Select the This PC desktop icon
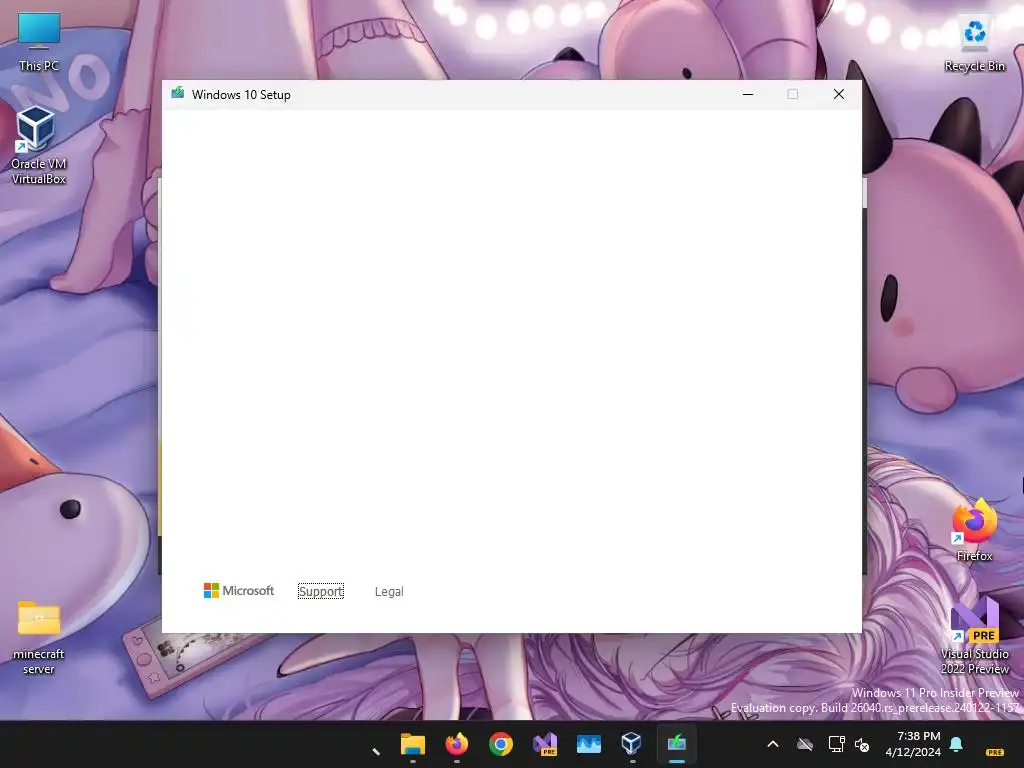Viewport: 1024px width, 768px height. click(39, 42)
